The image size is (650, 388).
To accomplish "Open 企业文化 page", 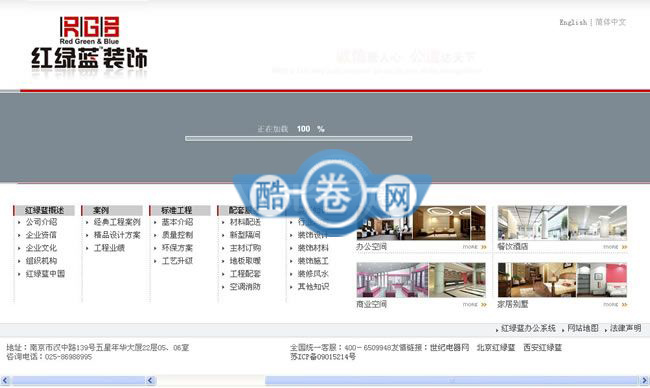I will pos(41,248).
